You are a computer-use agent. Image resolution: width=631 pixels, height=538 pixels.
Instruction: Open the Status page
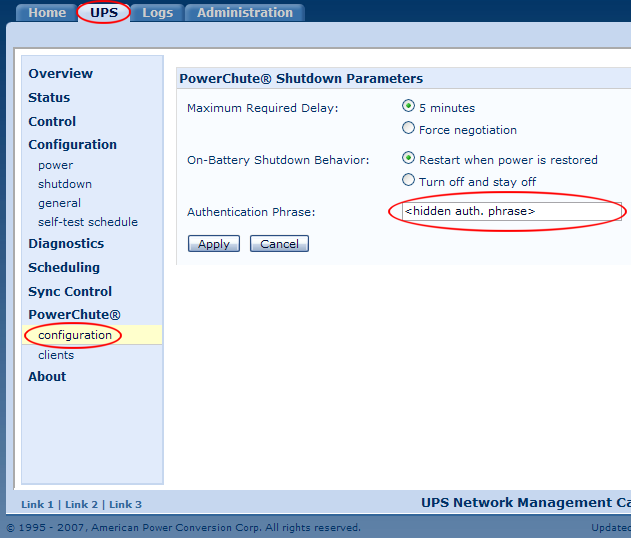[x=49, y=97]
